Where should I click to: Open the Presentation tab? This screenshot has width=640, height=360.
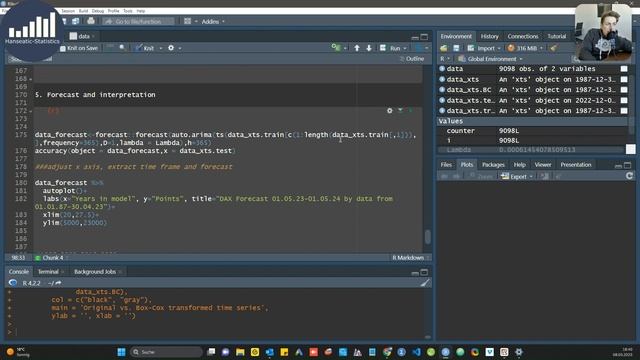[576, 165]
